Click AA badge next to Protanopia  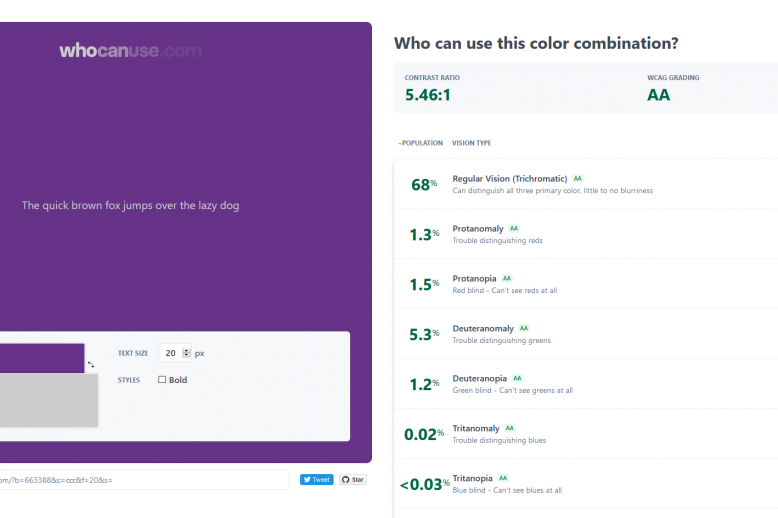(x=507, y=279)
